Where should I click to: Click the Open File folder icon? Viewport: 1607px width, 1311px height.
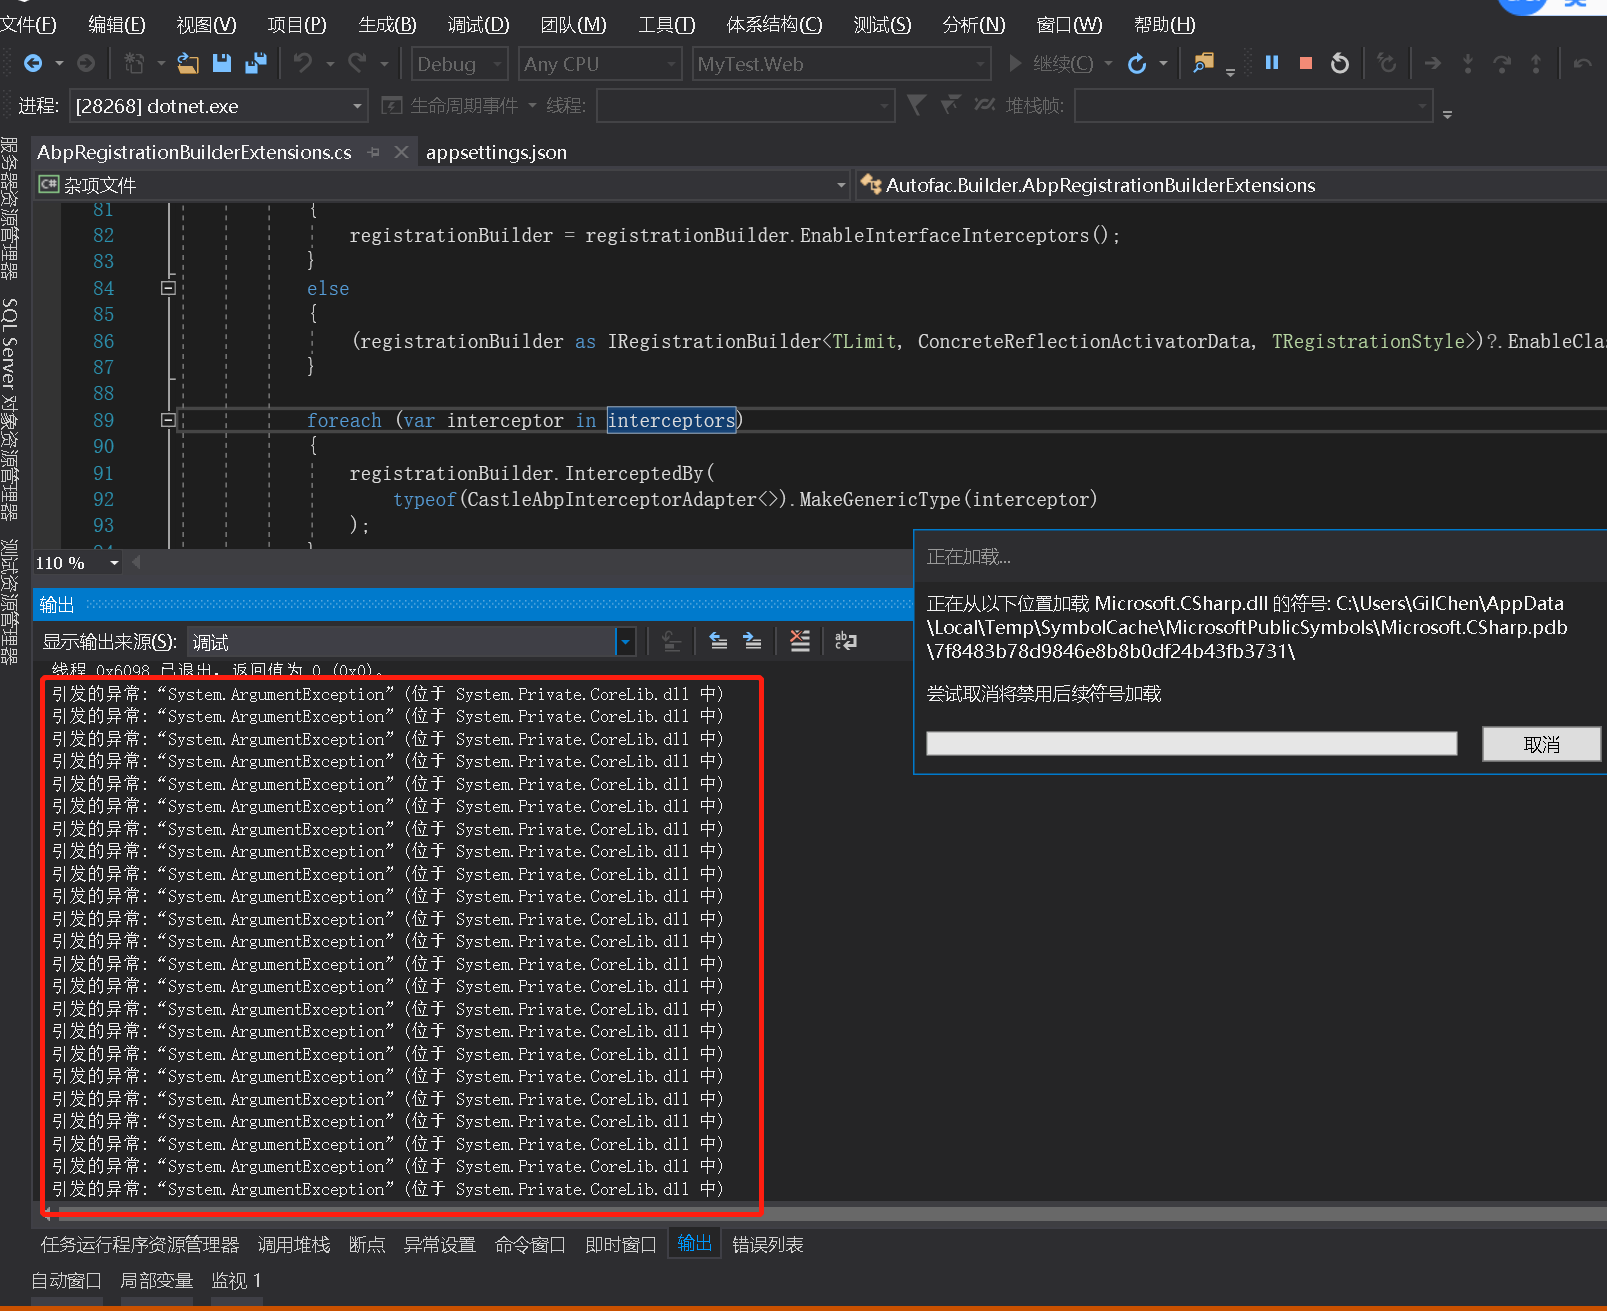tap(188, 63)
